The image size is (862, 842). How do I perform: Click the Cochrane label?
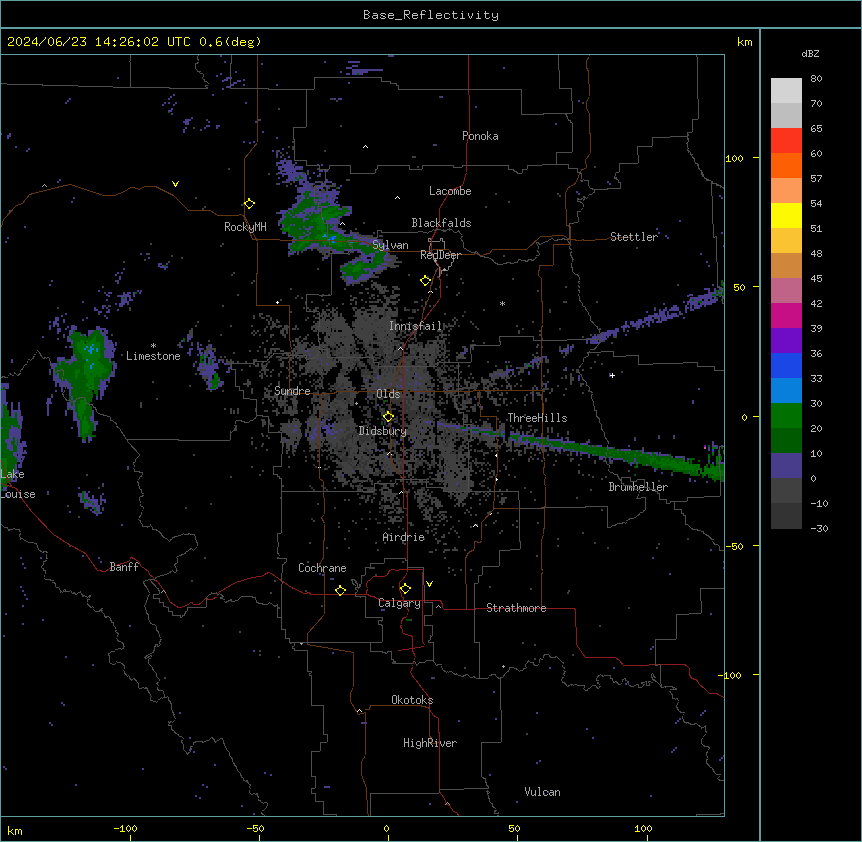point(322,568)
